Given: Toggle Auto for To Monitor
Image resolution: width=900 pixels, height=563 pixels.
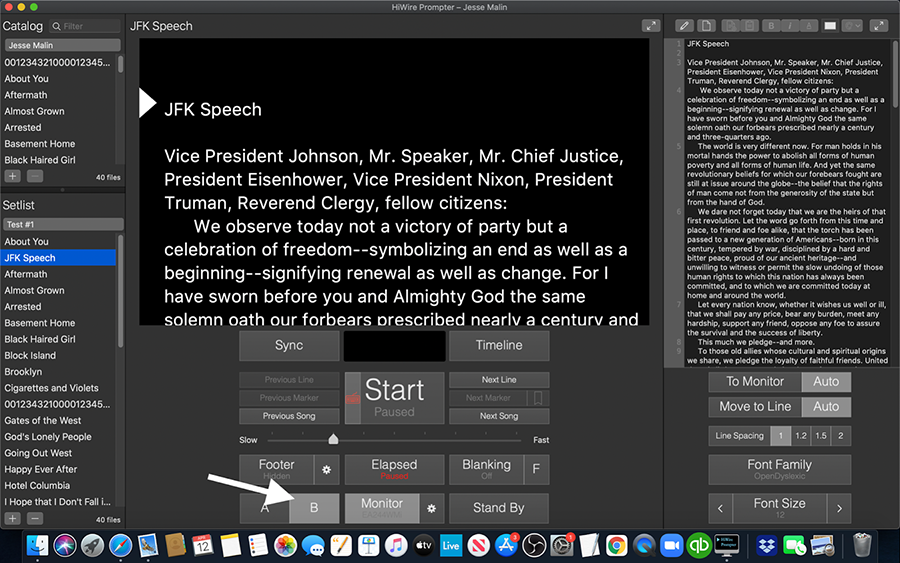Looking at the screenshot, I should 826,382.
